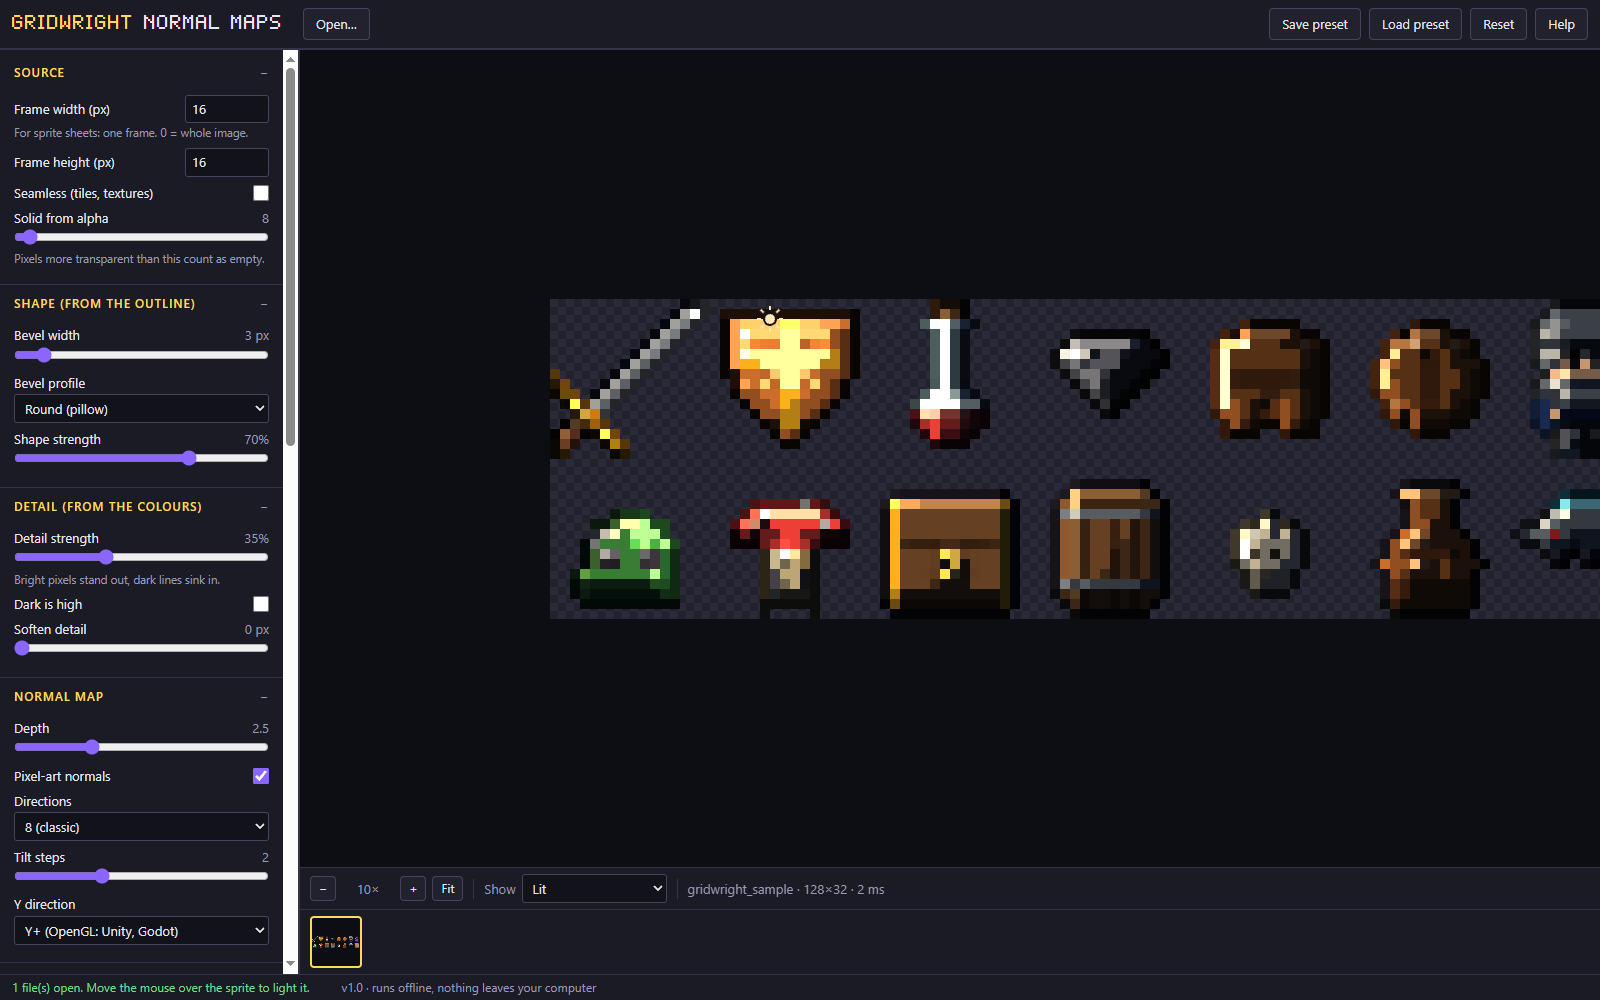Fit the sprite to the view
The width and height of the screenshot is (1600, 1000).
448,889
